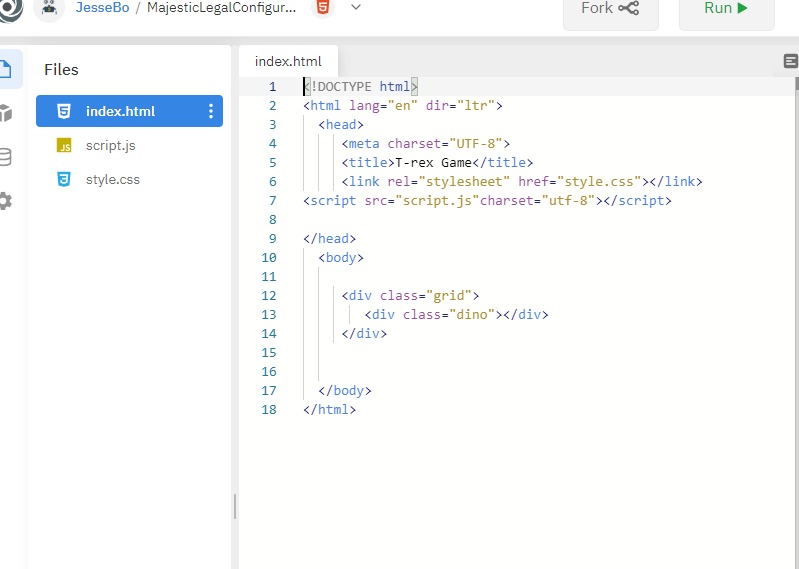Viewport: 799px width, 569px height.
Task: Click the div class="grid" line
Action: (411, 296)
